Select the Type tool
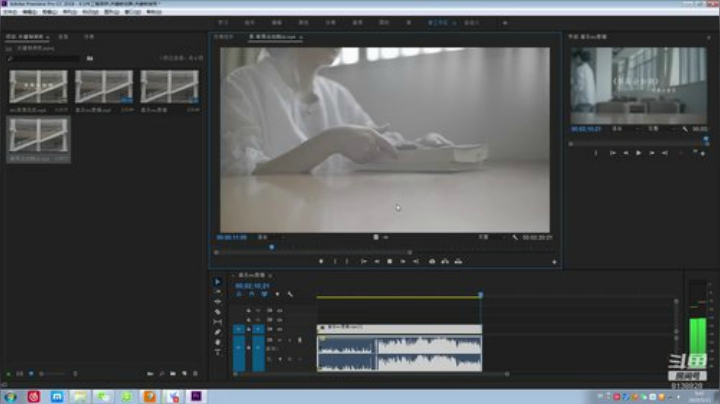This screenshot has height=404, width=720. click(218, 352)
